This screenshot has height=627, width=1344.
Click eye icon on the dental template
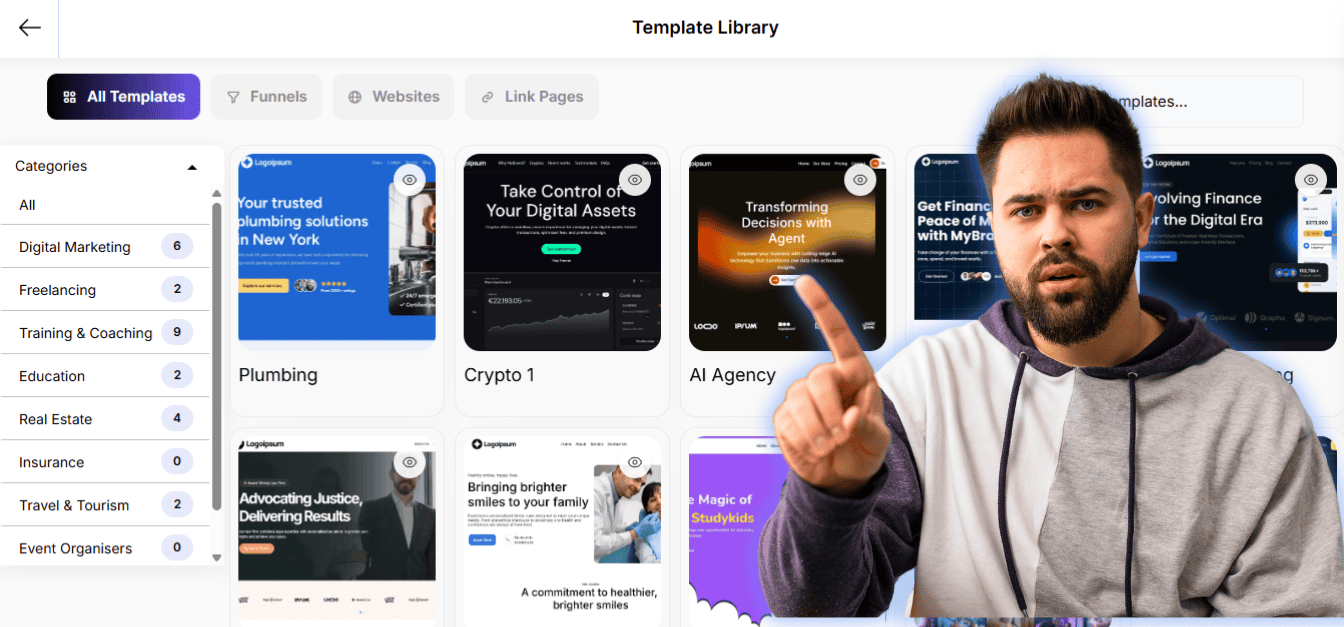[635, 462]
